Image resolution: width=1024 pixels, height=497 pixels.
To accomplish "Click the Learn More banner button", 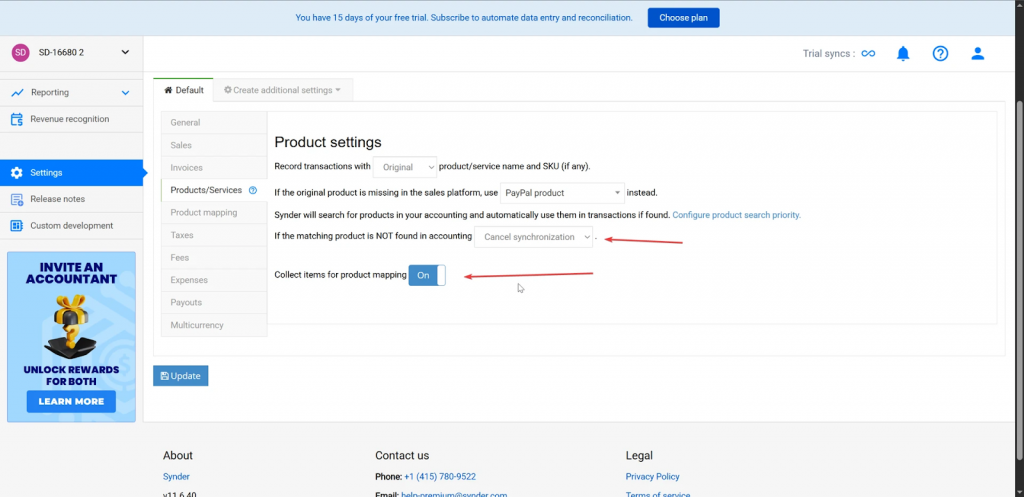I will coord(71,401).
